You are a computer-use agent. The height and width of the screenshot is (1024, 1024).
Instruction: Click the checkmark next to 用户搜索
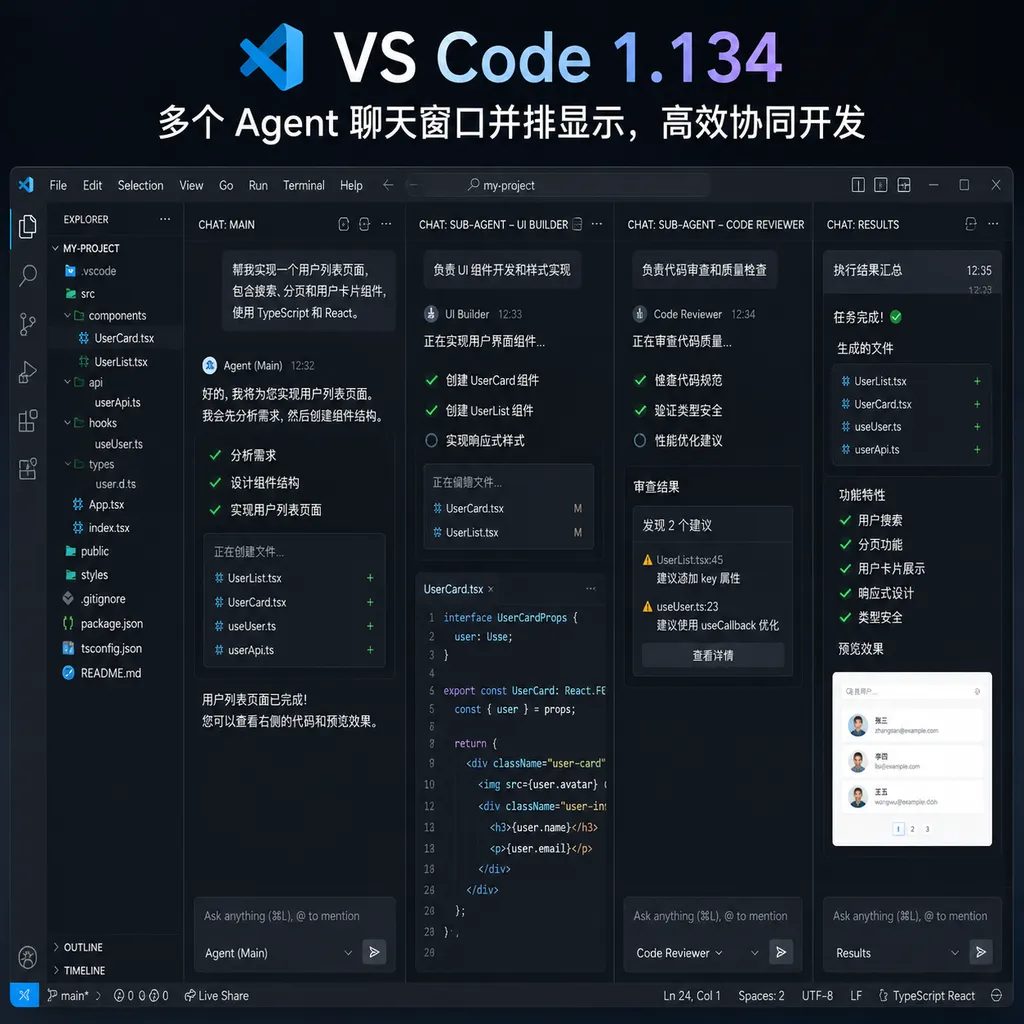845,520
